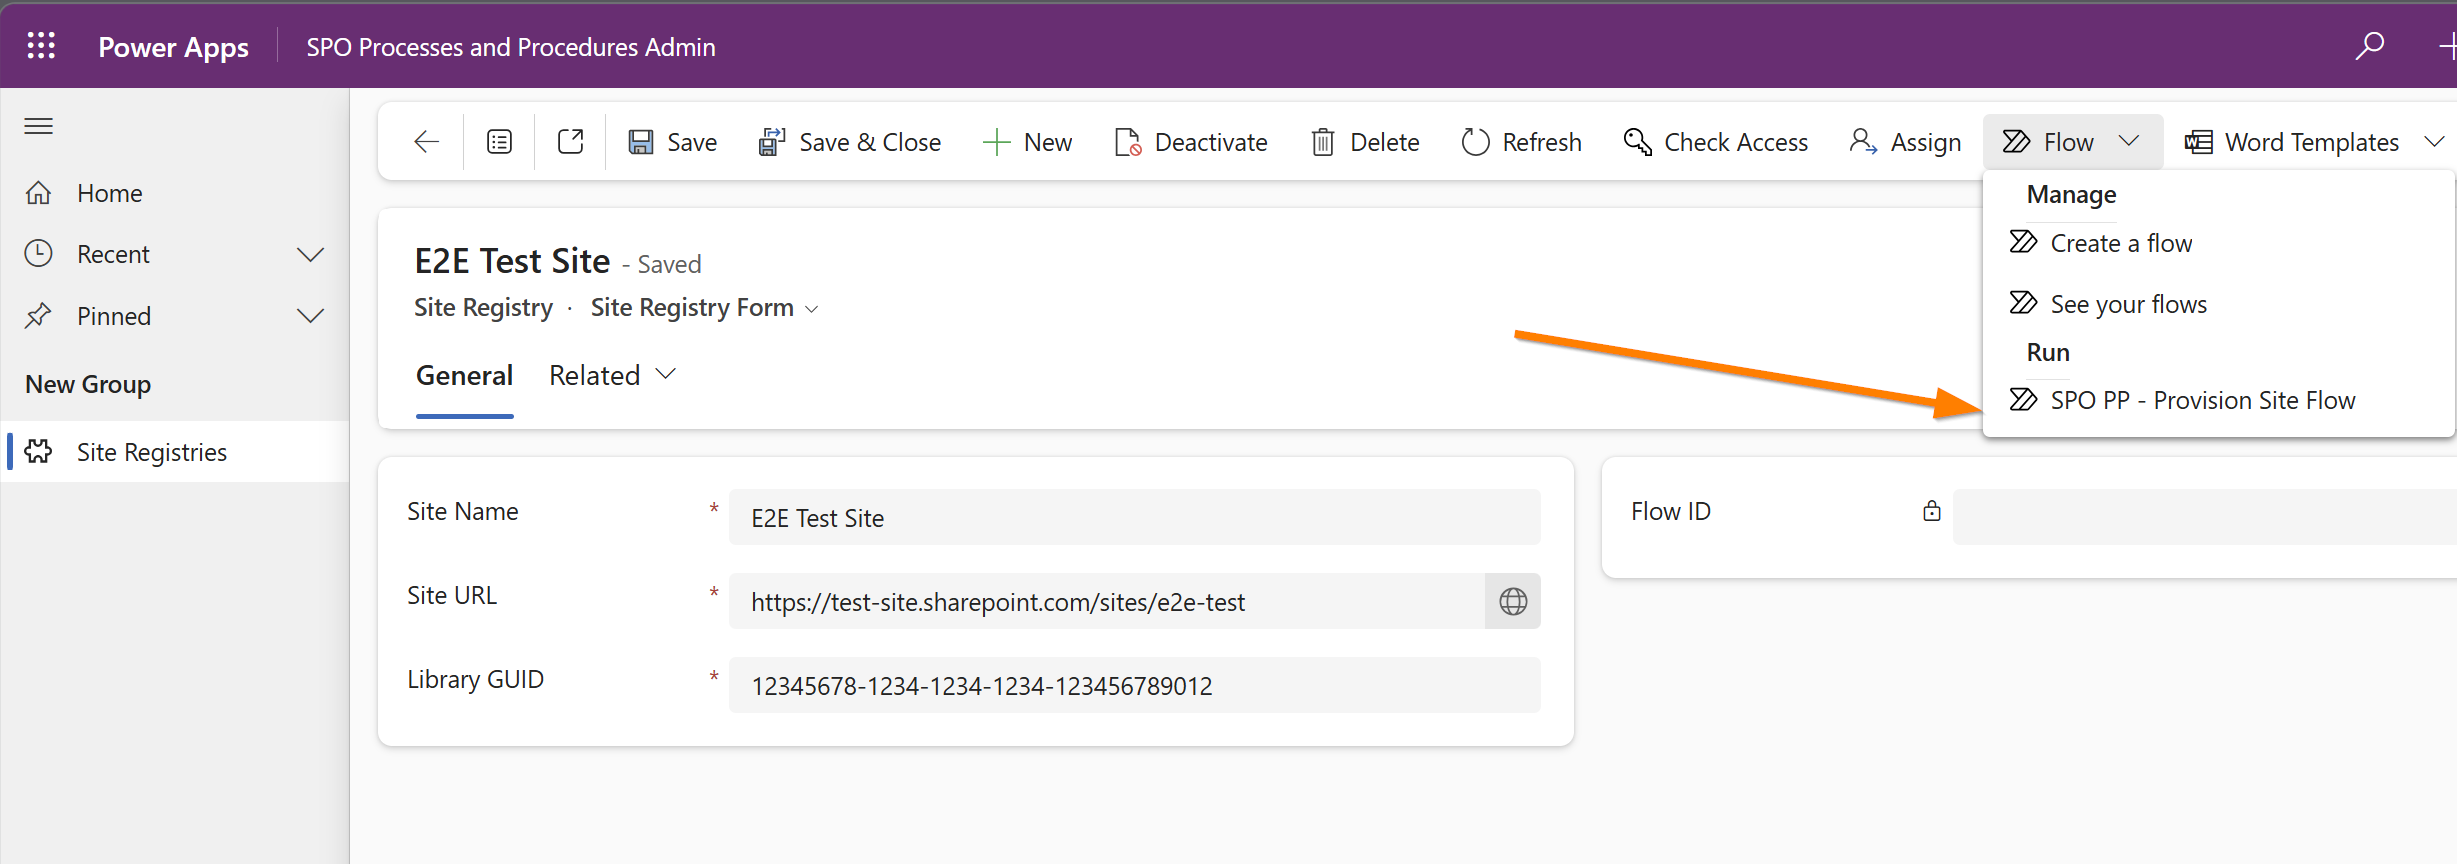2457x864 pixels.
Task: Click the Flow ID field
Action: point(2204,517)
